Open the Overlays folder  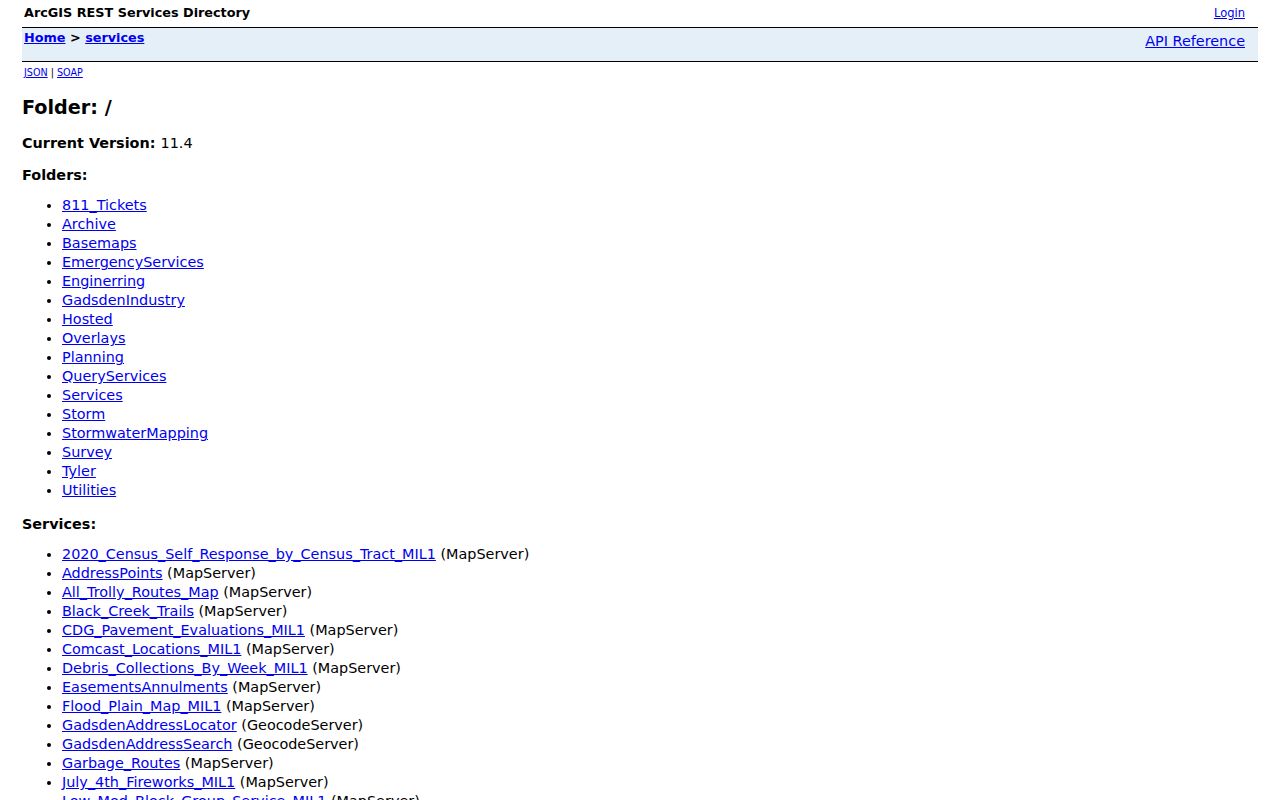tap(94, 338)
